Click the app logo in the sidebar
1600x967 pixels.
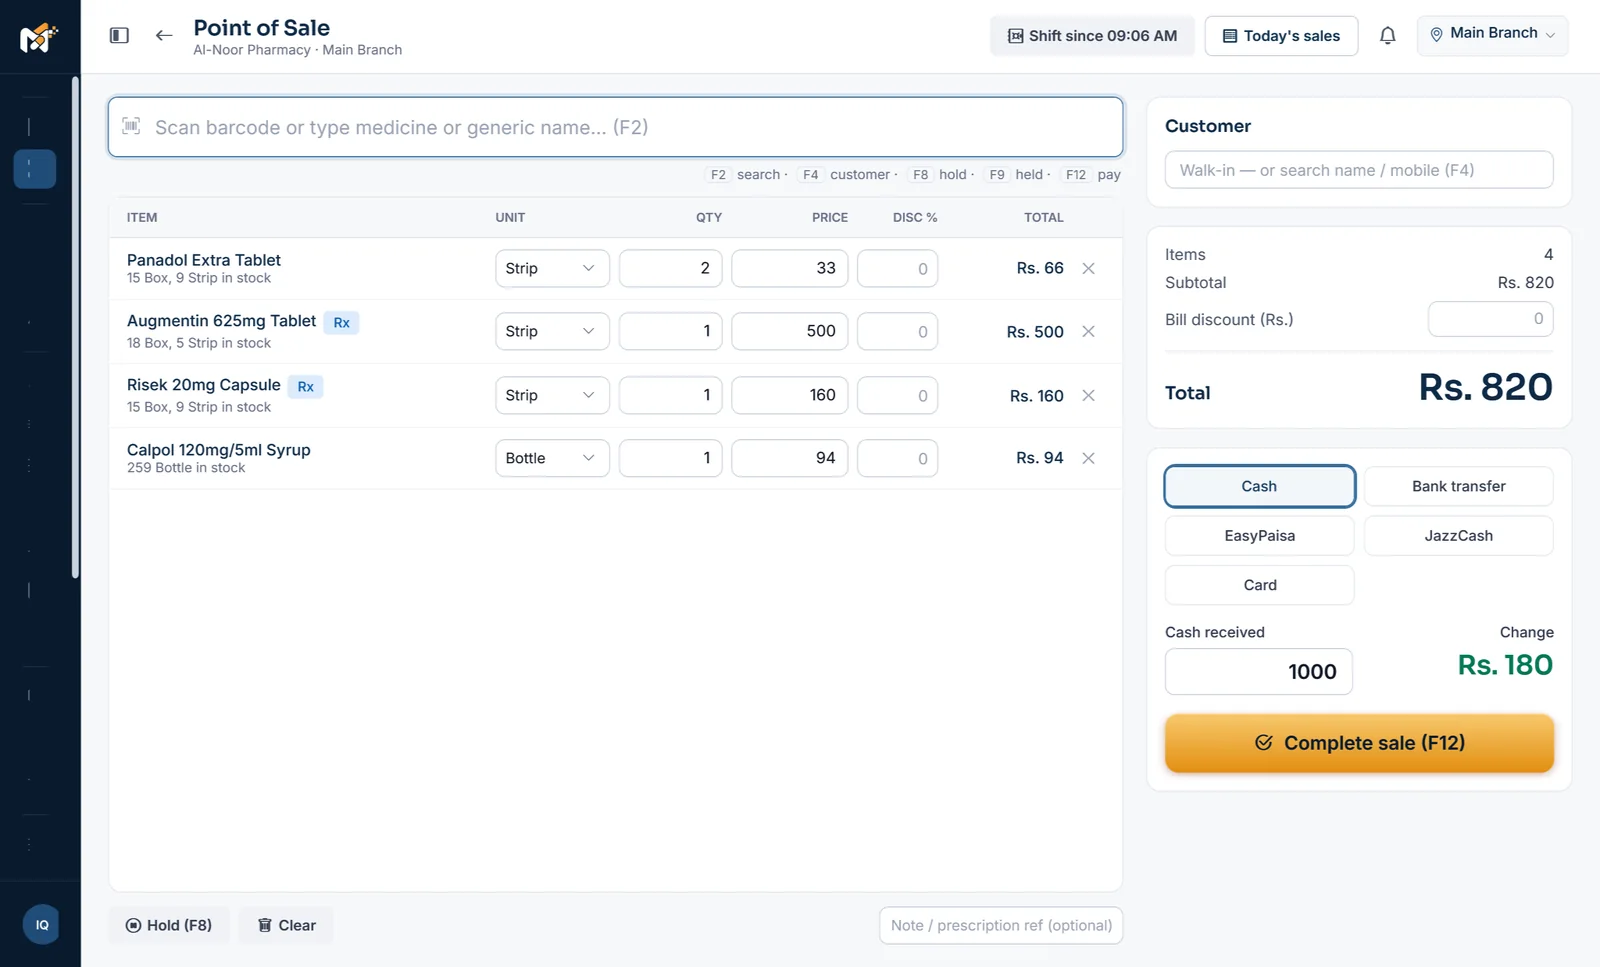click(x=39, y=37)
